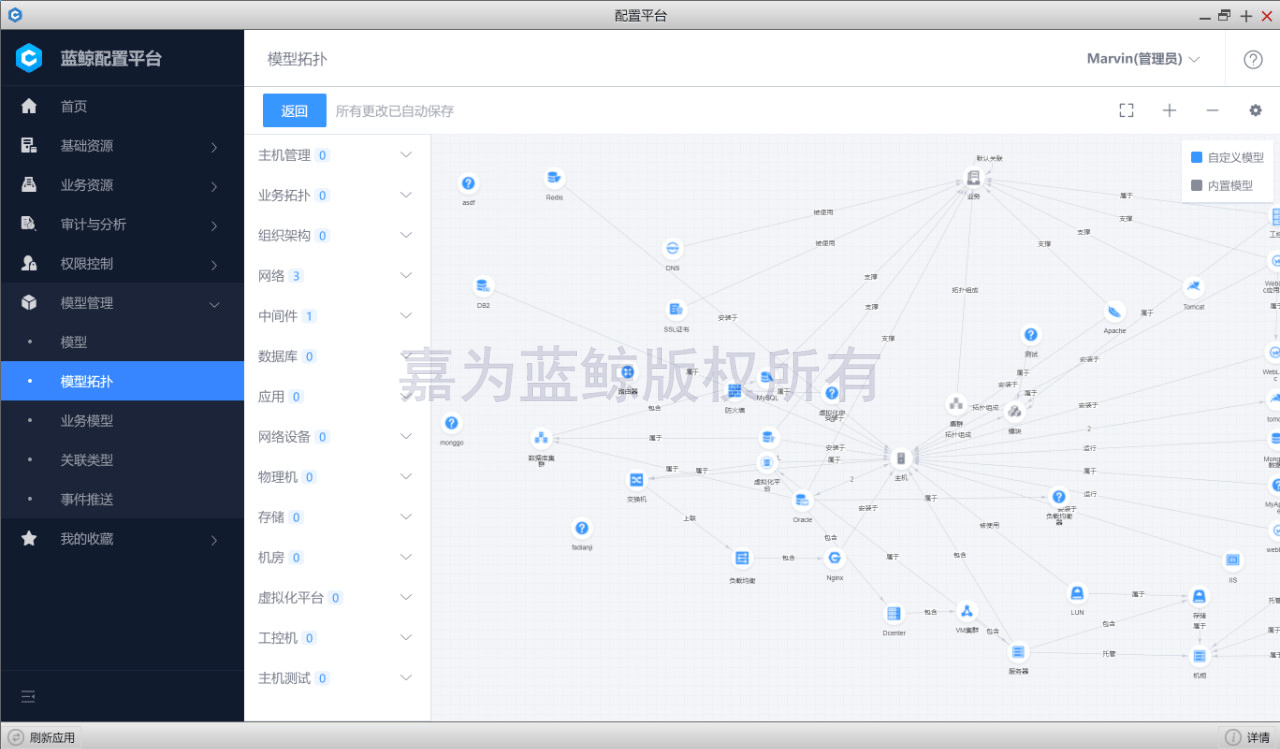This screenshot has height=749, width=1280.
Task: Zoom in with the plus icon
Action: point(1169,110)
